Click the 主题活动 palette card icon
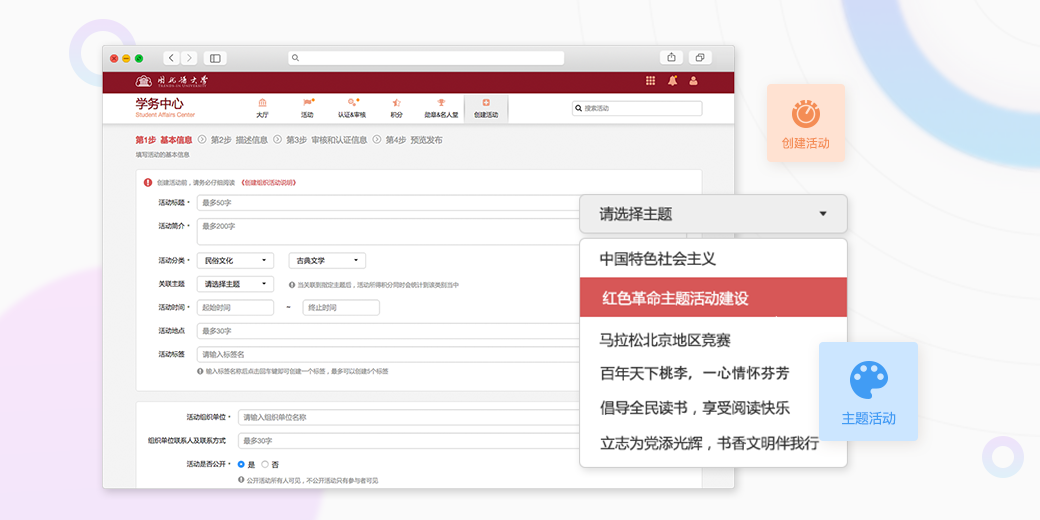Screen dimensions: 1040x520 (869, 381)
